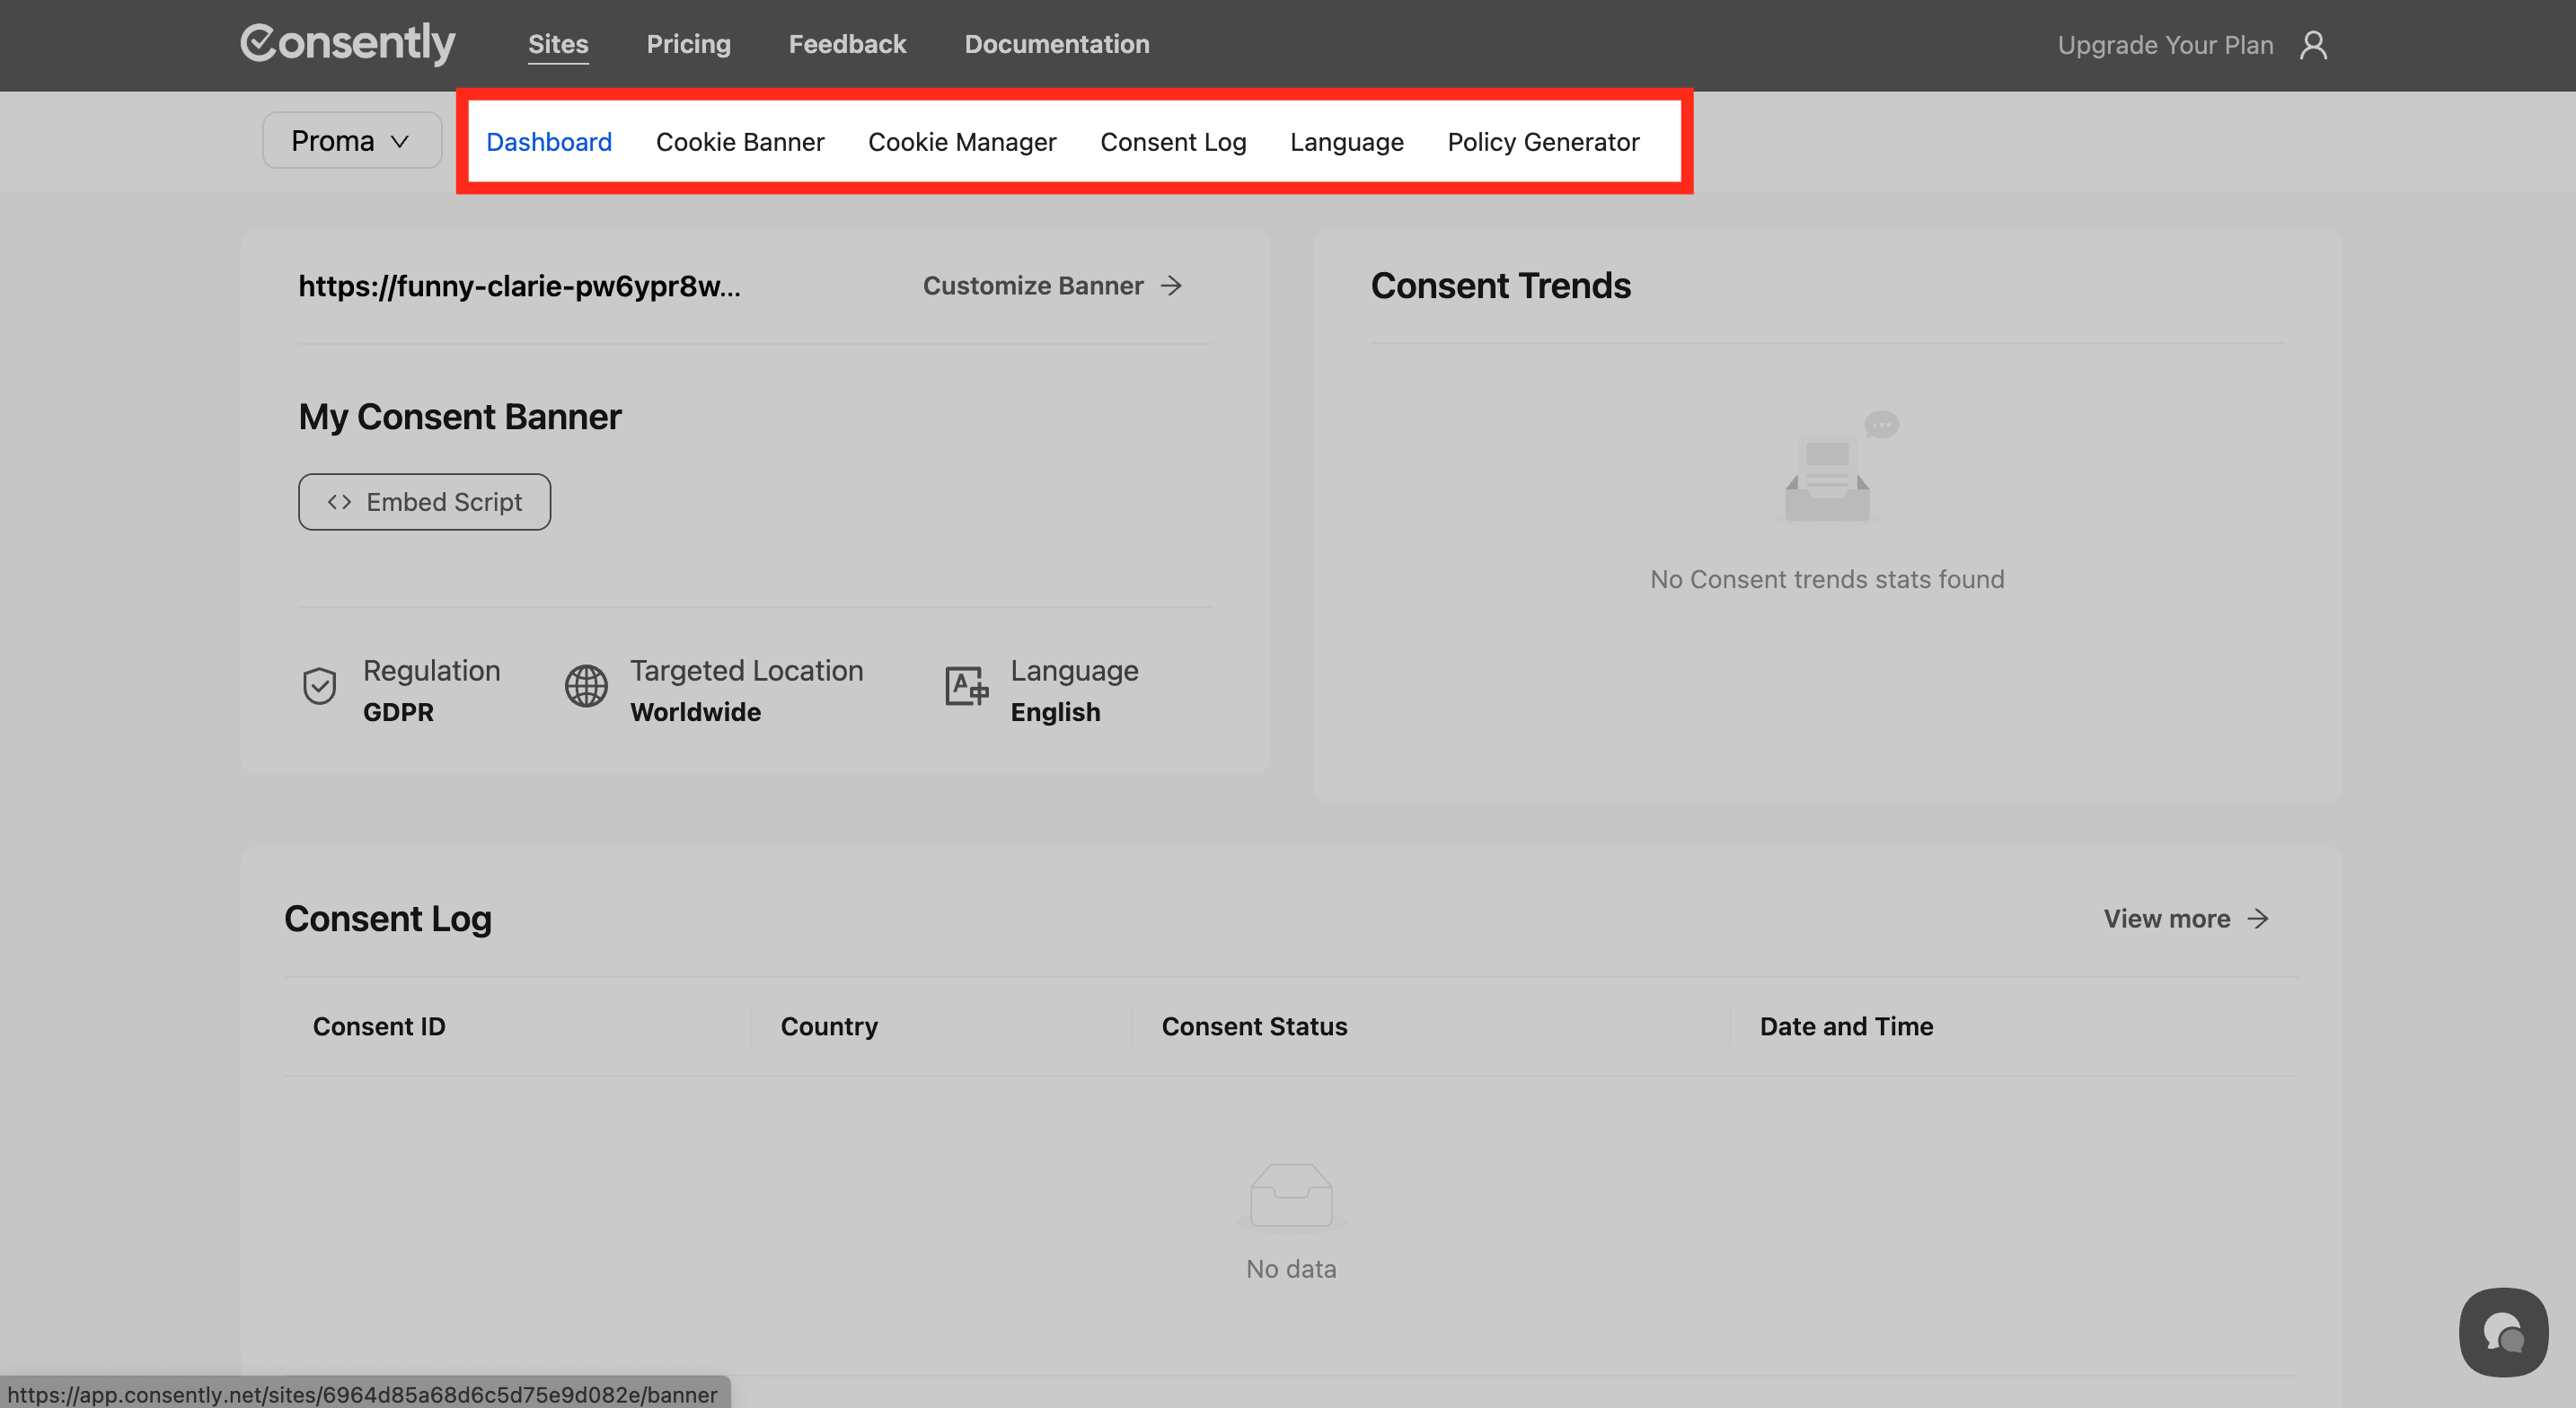This screenshot has width=2576, height=1408.
Task: Click the Customize Banner arrow icon
Action: pos(1172,286)
